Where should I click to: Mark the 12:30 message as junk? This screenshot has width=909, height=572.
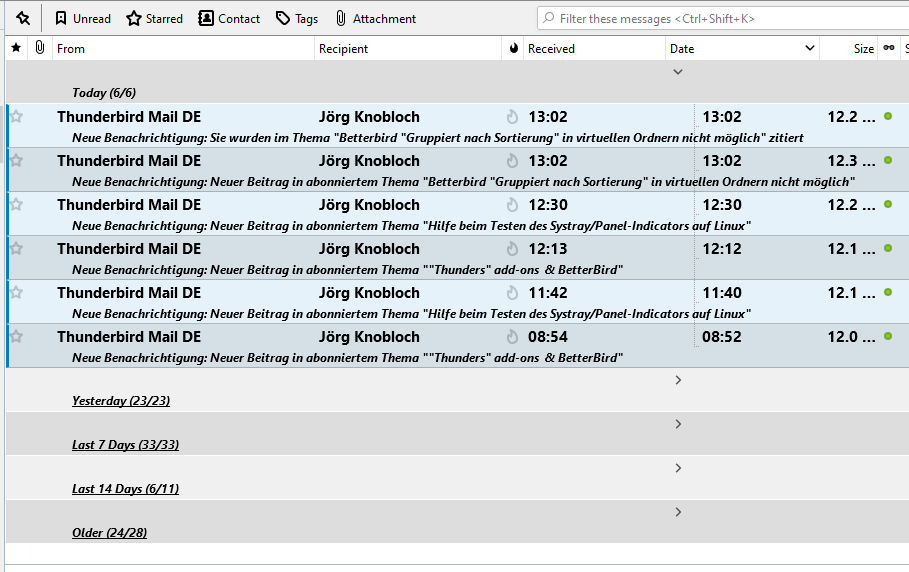click(512, 205)
